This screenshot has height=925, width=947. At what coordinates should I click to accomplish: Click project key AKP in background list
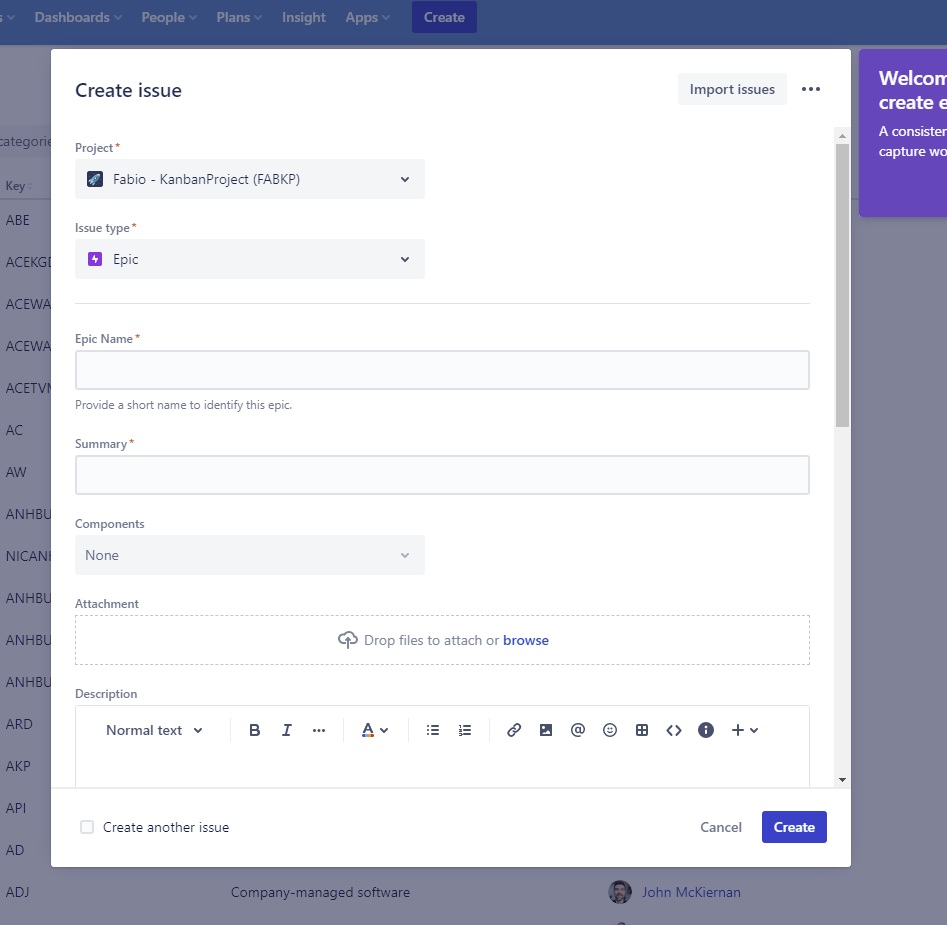(18, 766)
